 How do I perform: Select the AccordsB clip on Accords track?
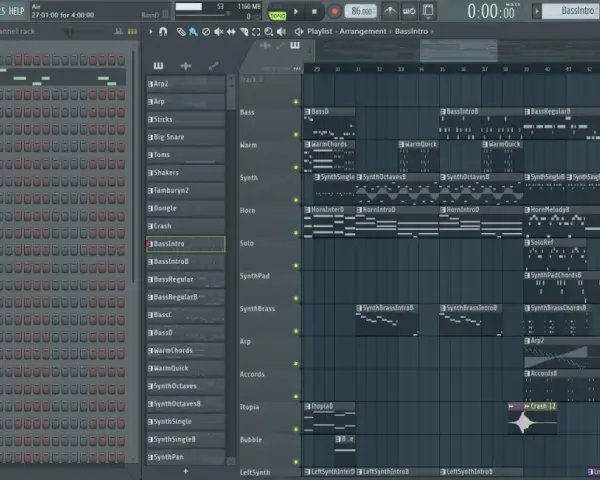click(562, 385)
